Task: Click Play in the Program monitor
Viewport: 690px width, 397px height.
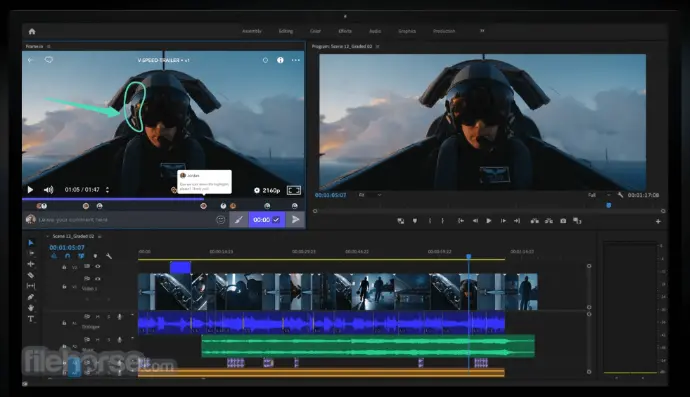Action: [488, 221]
